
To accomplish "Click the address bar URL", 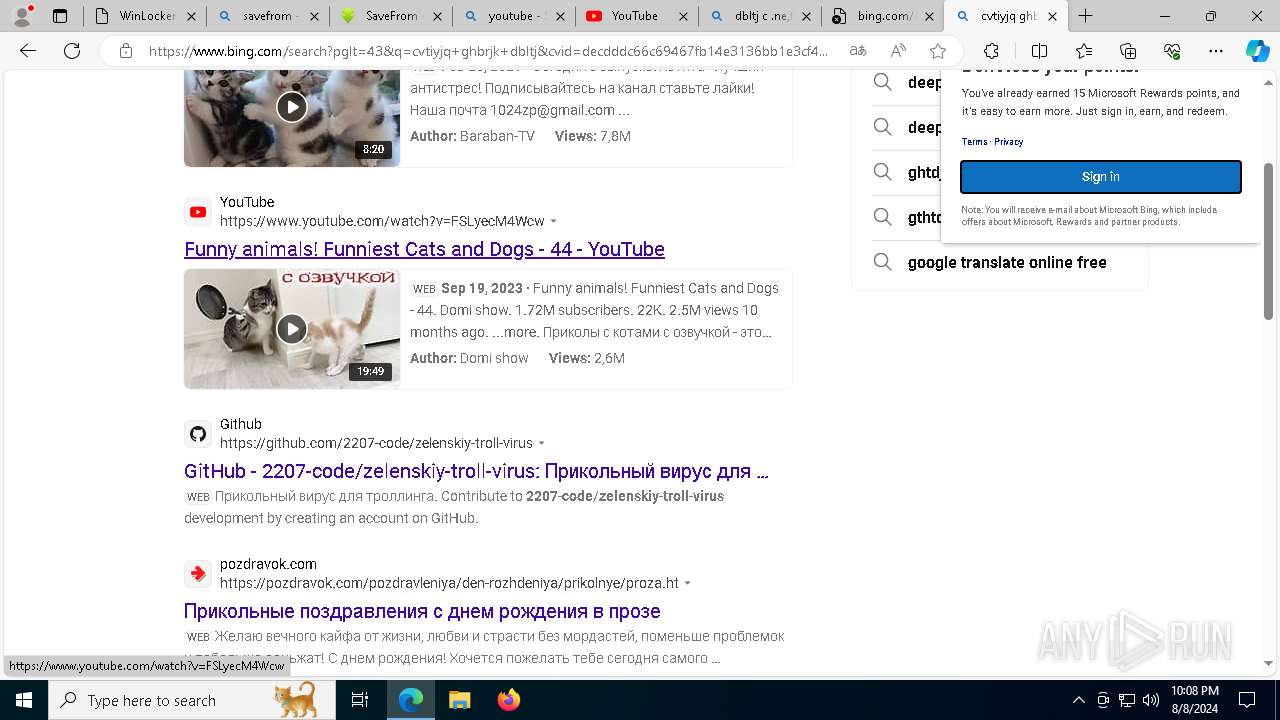I will coord(488,51).
